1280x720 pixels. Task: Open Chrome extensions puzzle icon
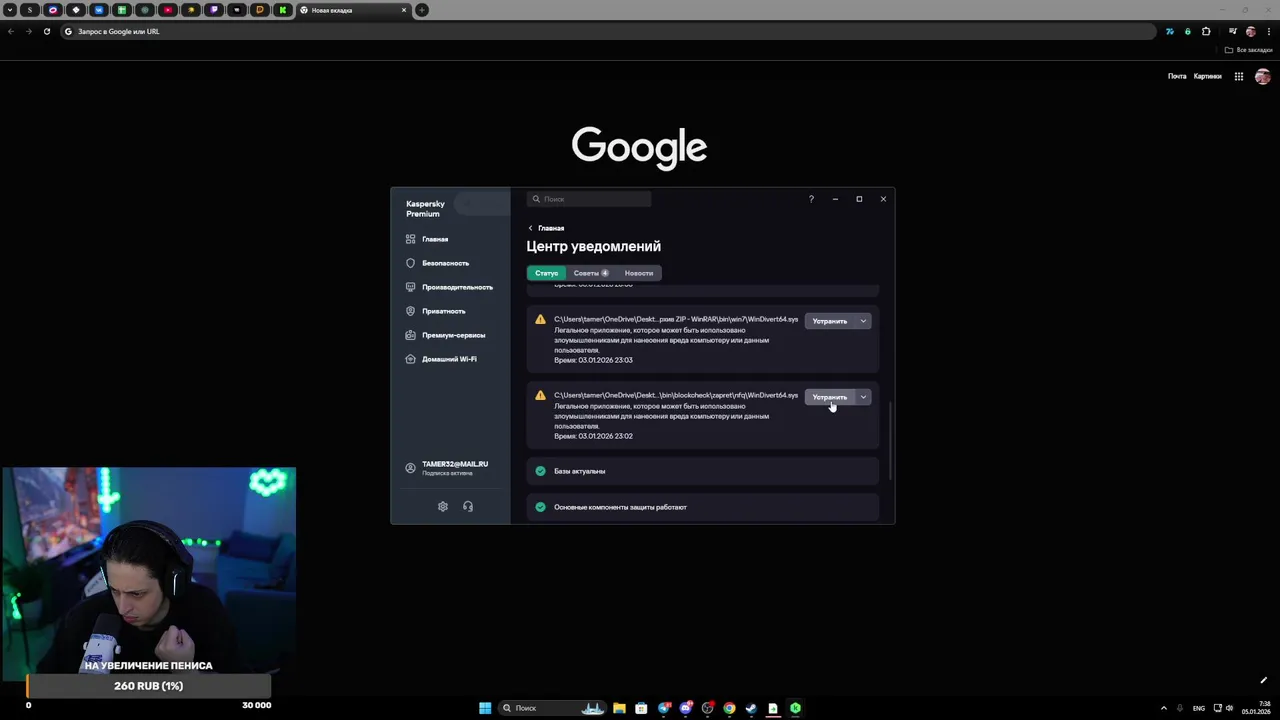[x=1206, y=31]
